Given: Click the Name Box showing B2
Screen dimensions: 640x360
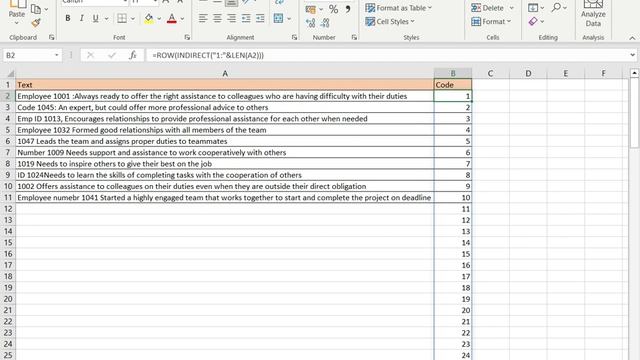Looking at the screenshot, I should click(28, 55).
